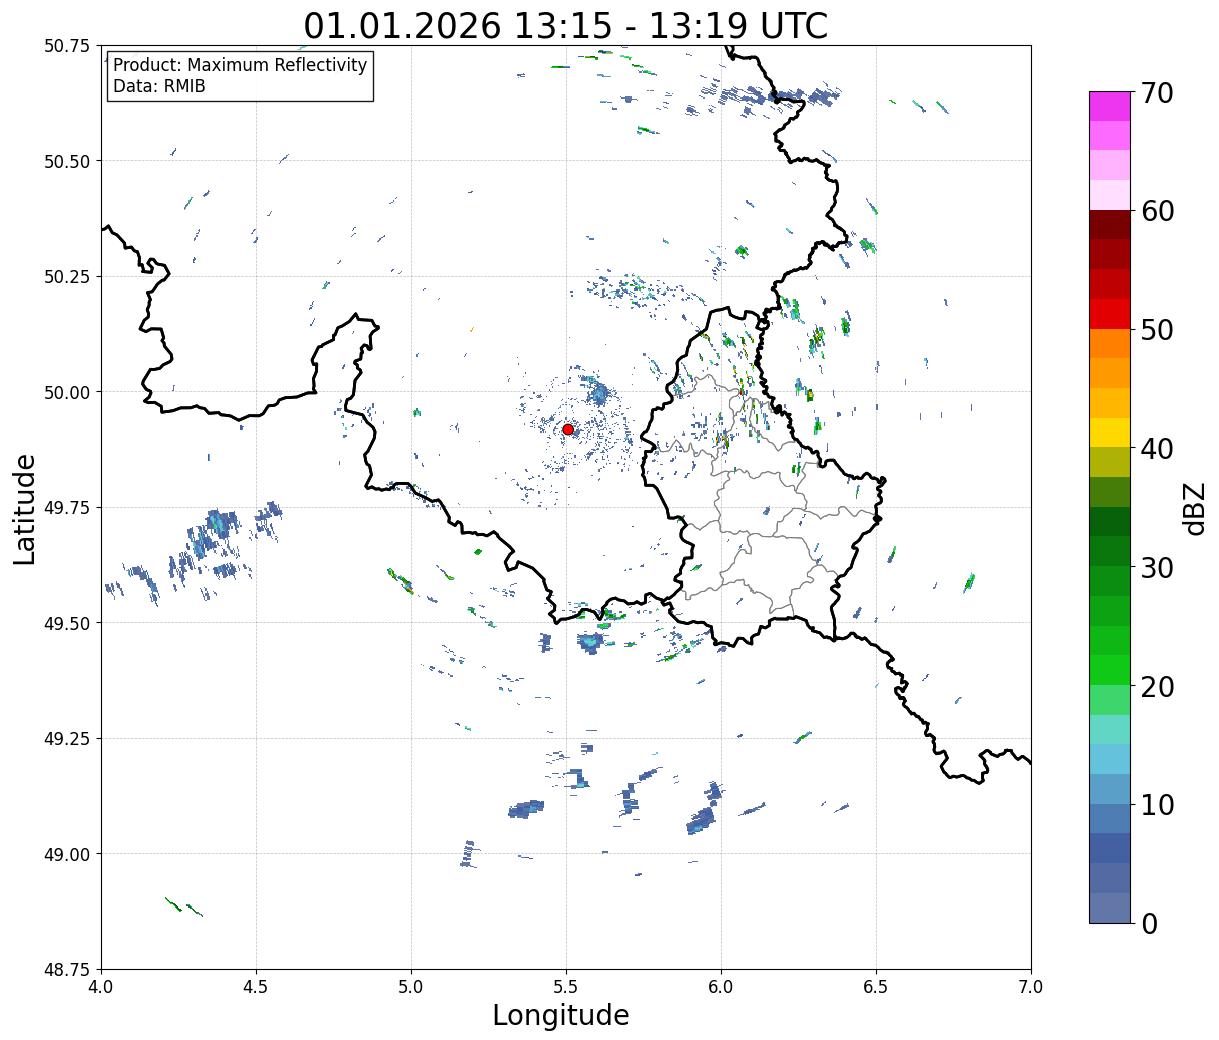Click the 6.5 longitude tick label
This screenshot has width=1219, height=1040.
coord(876,987)
